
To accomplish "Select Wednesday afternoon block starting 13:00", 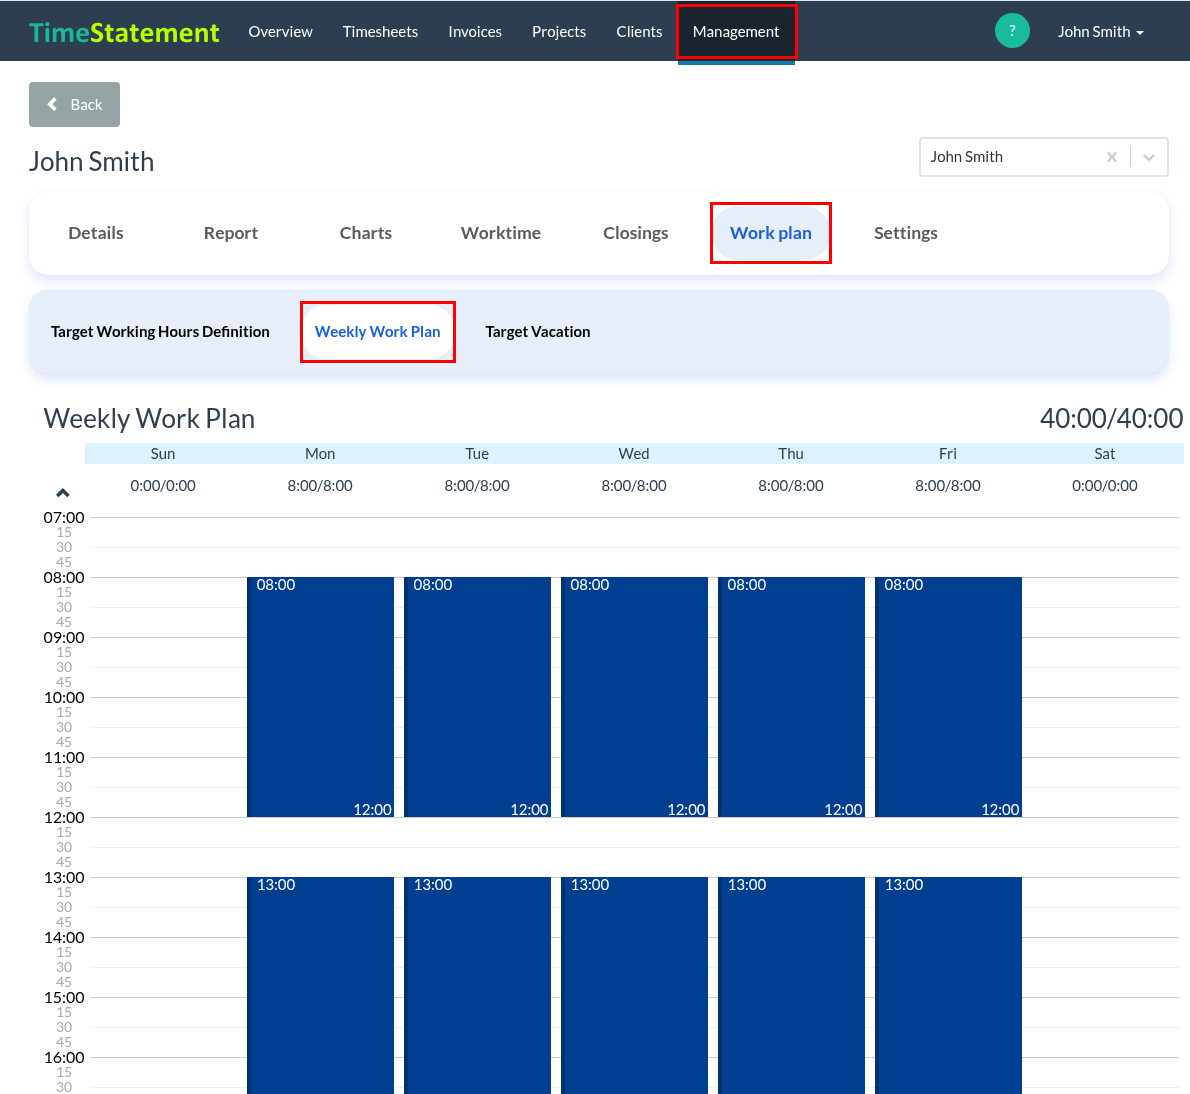I will [x=634, y=986].
